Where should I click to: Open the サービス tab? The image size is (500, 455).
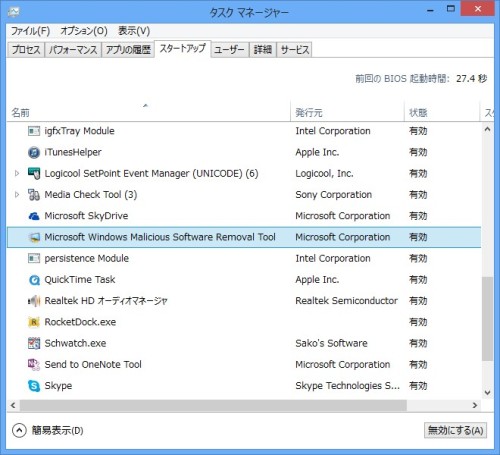click(295, 50)
